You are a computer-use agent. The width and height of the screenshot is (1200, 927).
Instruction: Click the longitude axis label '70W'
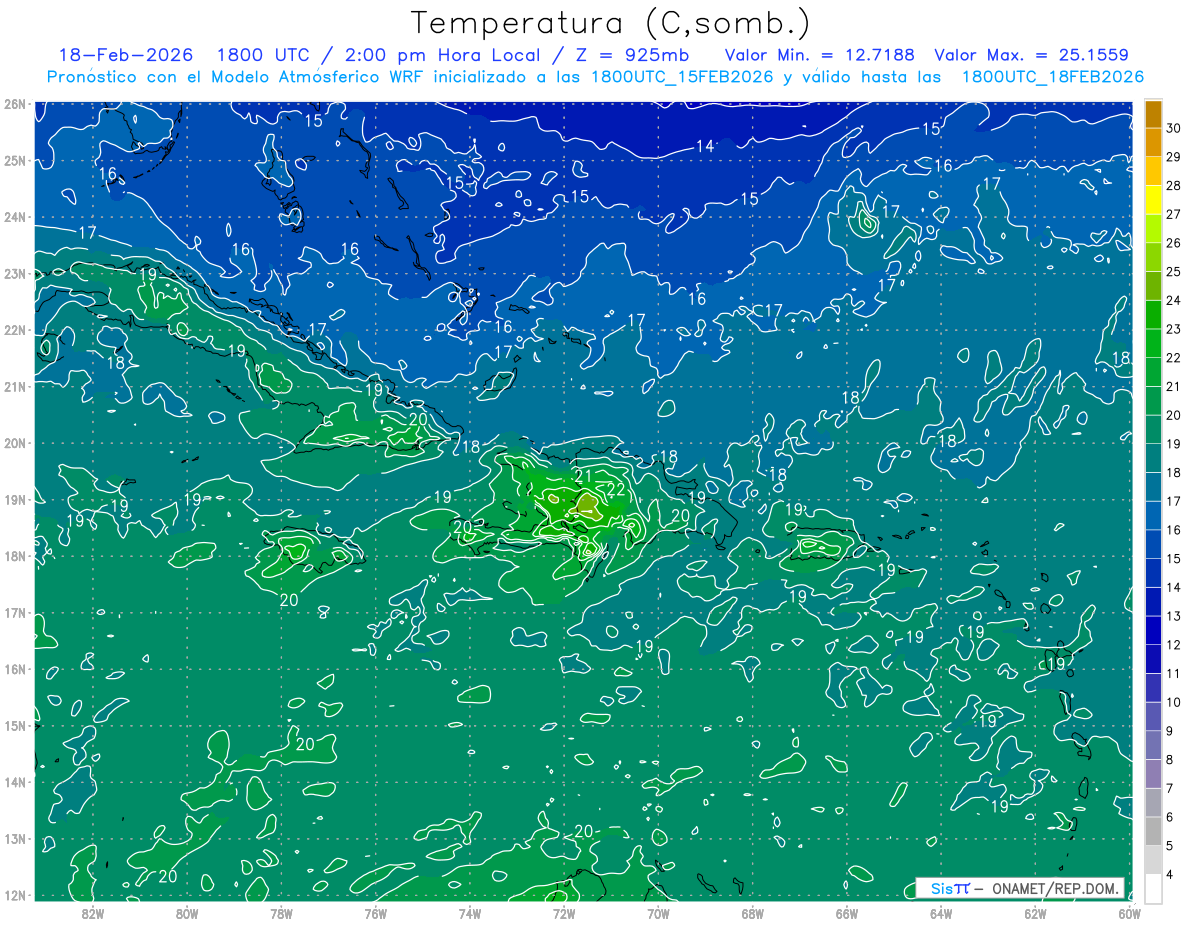tap(658, 913)
